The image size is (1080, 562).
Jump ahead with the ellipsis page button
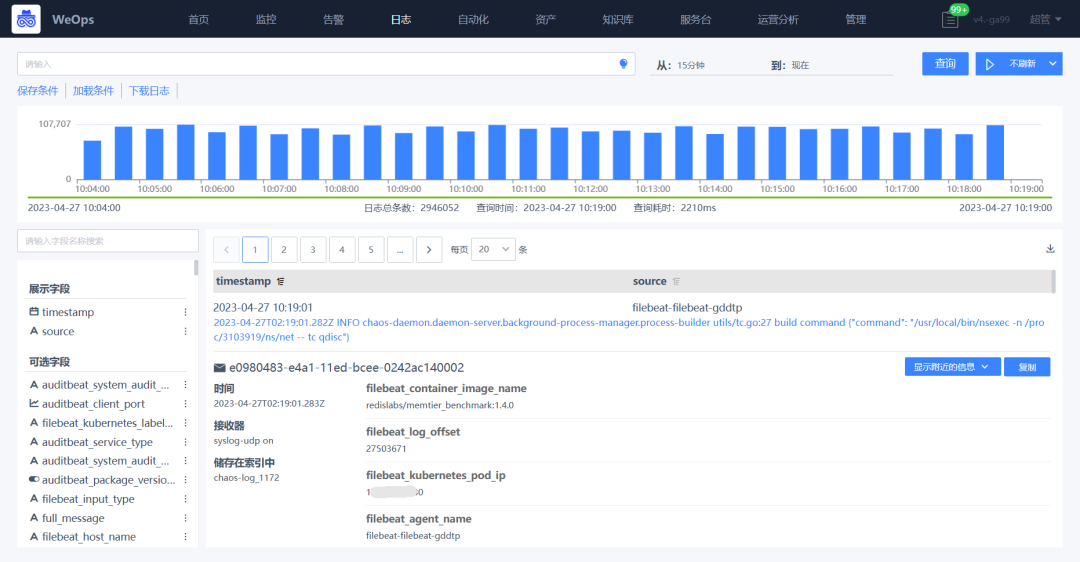coord(400,249)
